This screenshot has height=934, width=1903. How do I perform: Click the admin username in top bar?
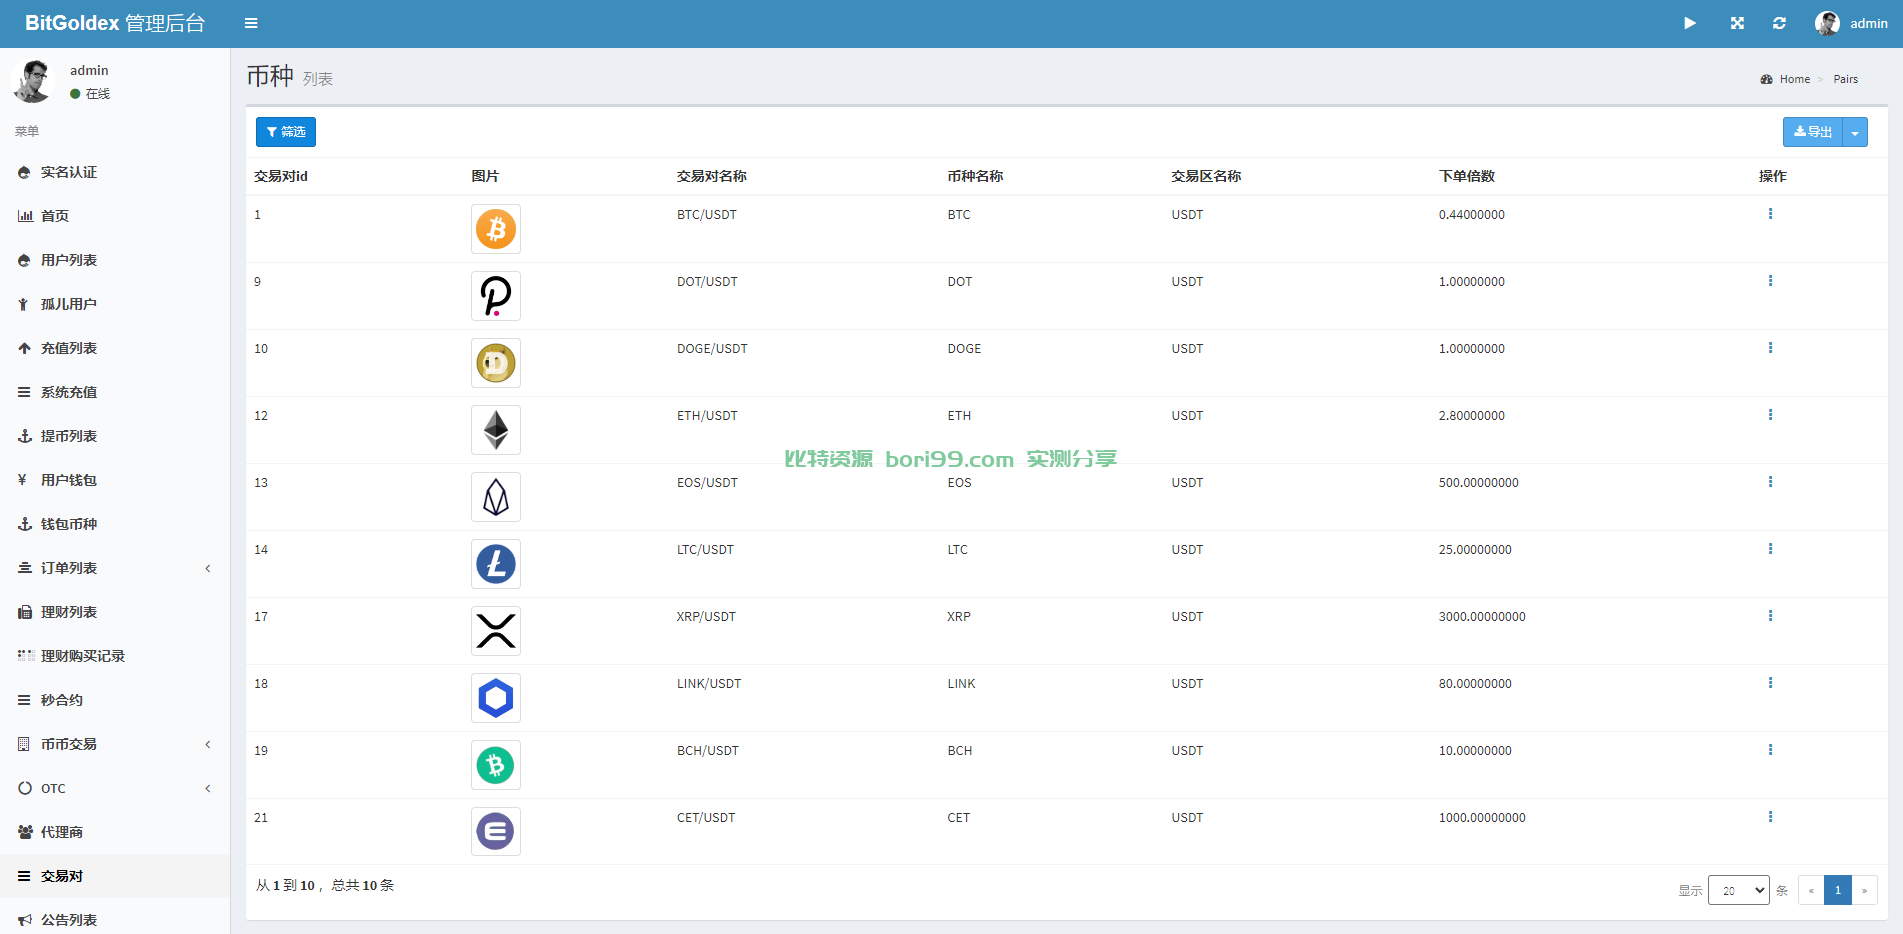pyautogui.click(x=1868, y=23)
